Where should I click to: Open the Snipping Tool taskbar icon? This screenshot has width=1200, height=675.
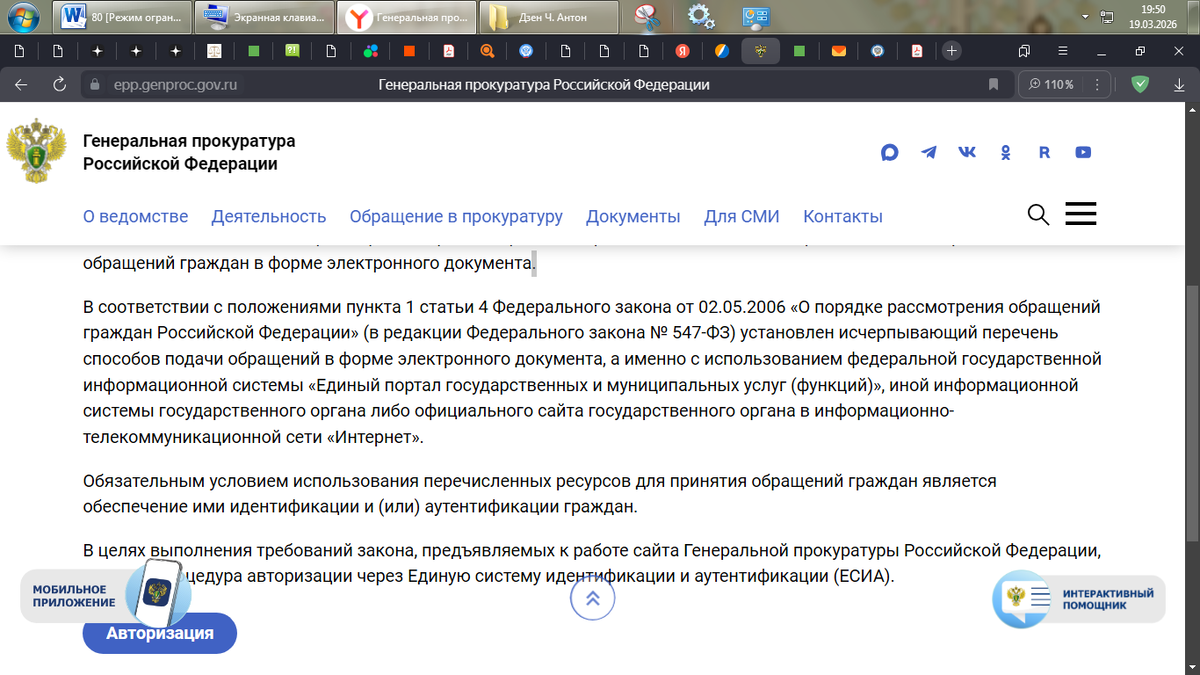point(648,16)
